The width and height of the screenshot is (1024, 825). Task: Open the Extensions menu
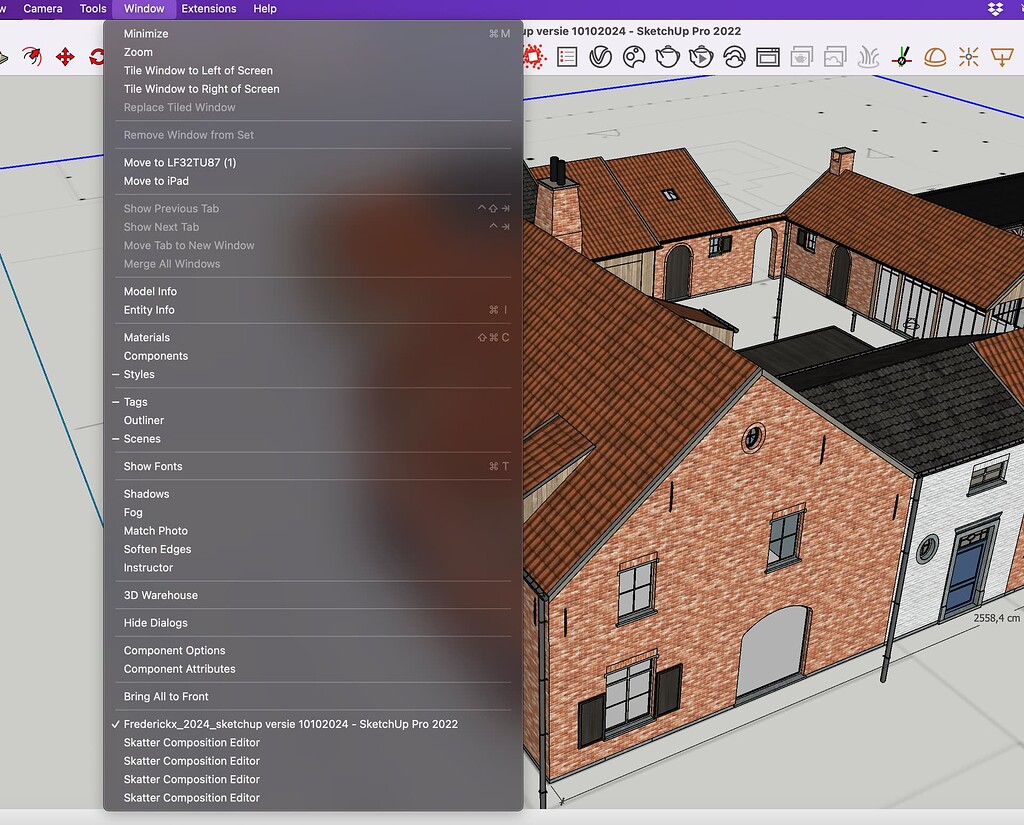[x=209, y=9]
